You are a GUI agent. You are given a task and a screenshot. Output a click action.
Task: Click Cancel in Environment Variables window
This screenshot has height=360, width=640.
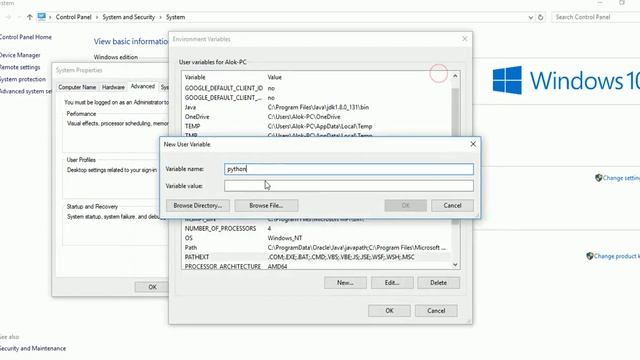(436, 311)
